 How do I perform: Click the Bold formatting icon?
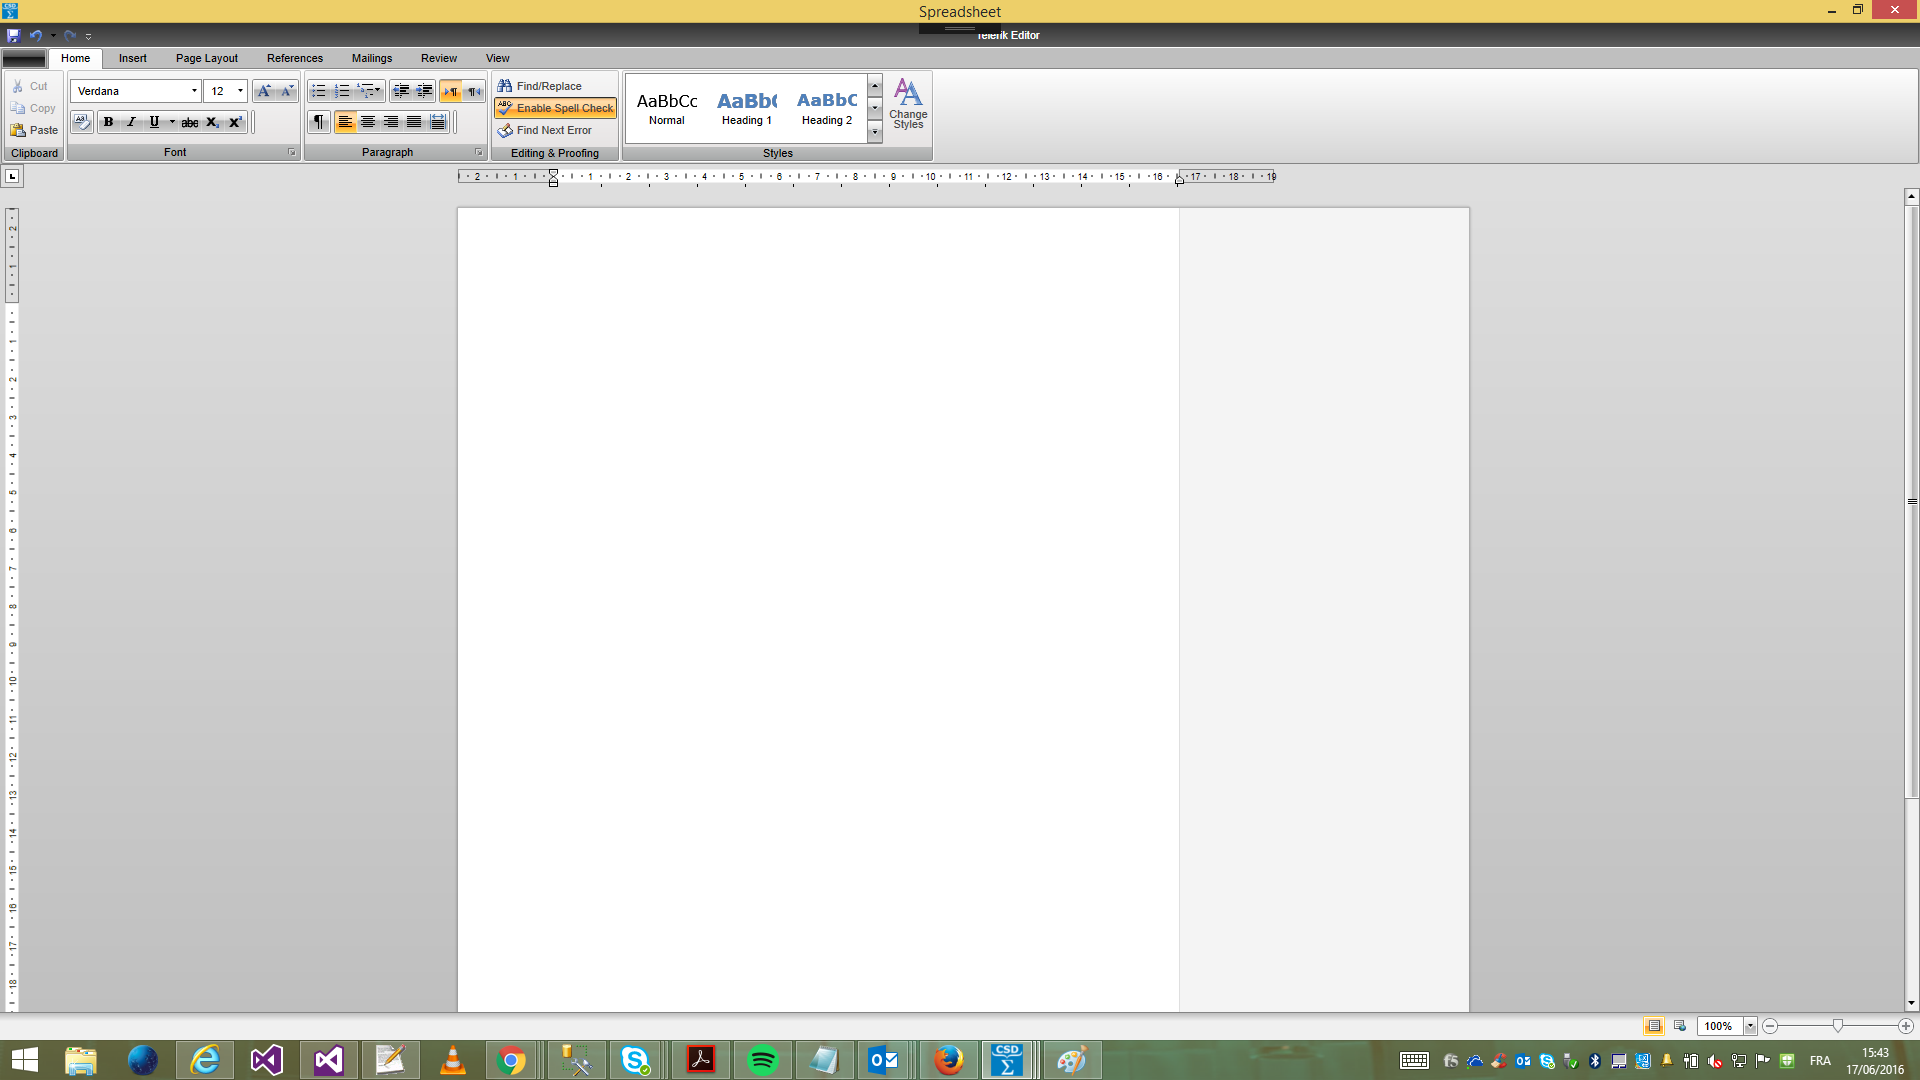click(x=109, y=122)
